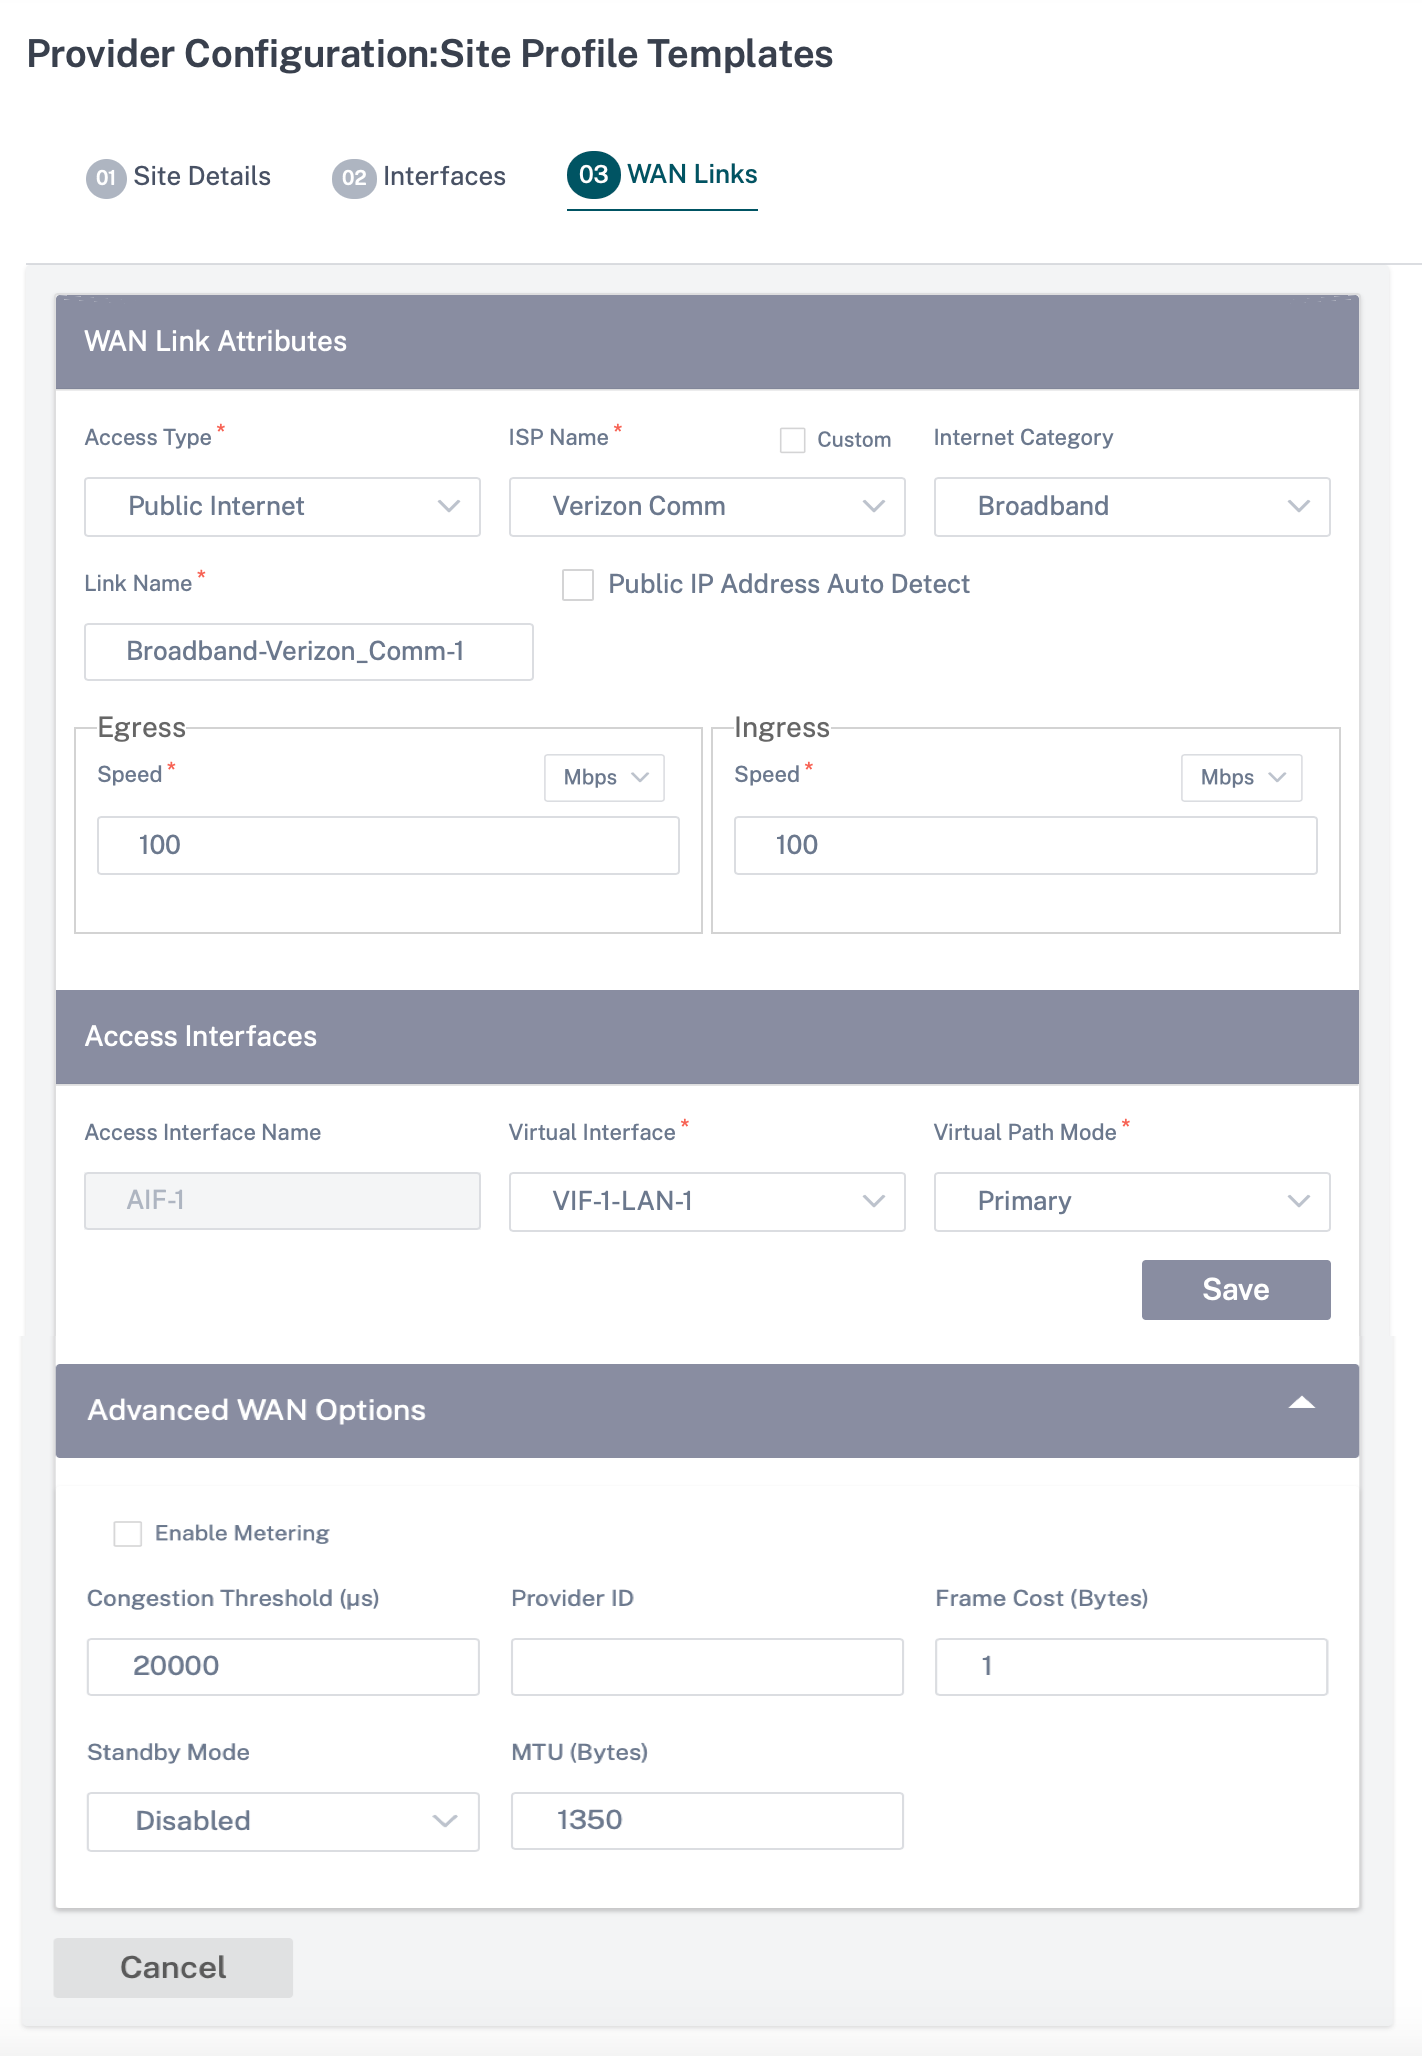
Task: Open the Virtual Path Mode dropdown
Action: pos(1132,1202)
